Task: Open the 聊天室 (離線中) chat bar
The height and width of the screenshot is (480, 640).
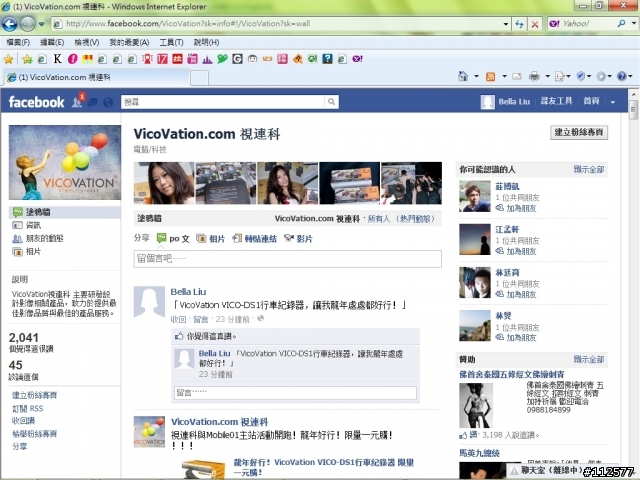Action: tap(546, 470)
